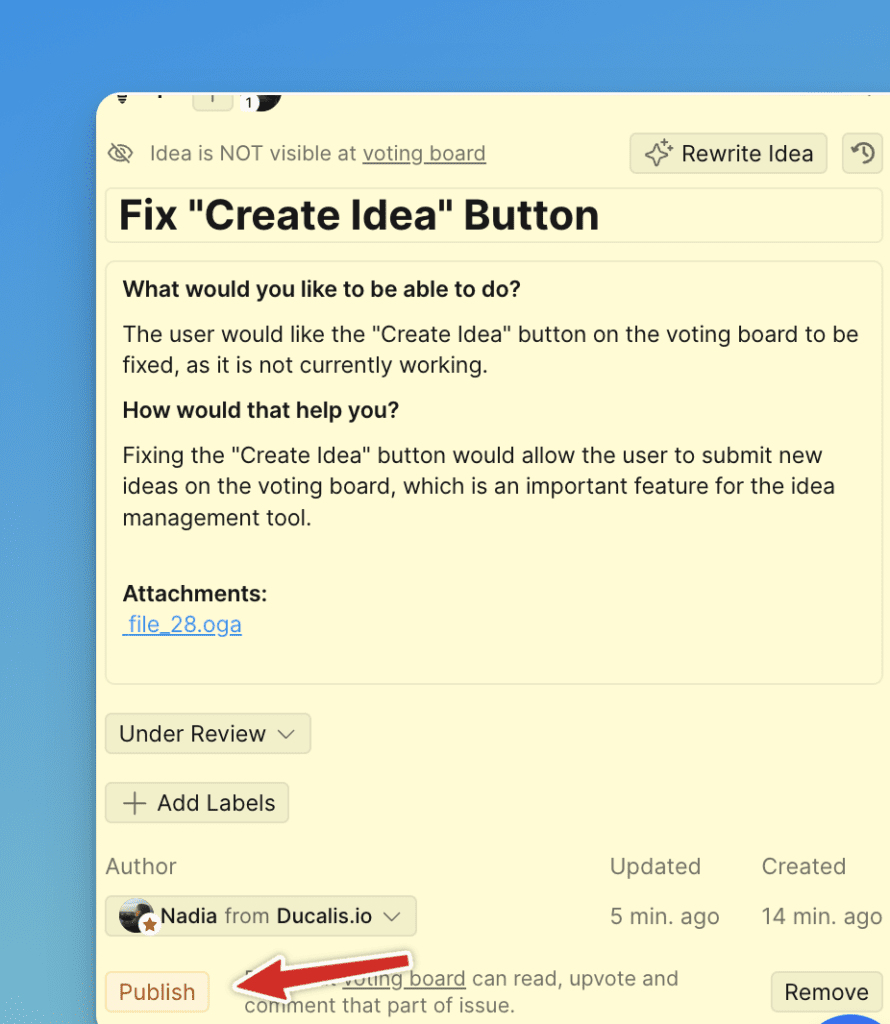The height and width of the screenshot is (1024, 890).
Task: Click the Add Labels button
Action: tap(197, 803)
